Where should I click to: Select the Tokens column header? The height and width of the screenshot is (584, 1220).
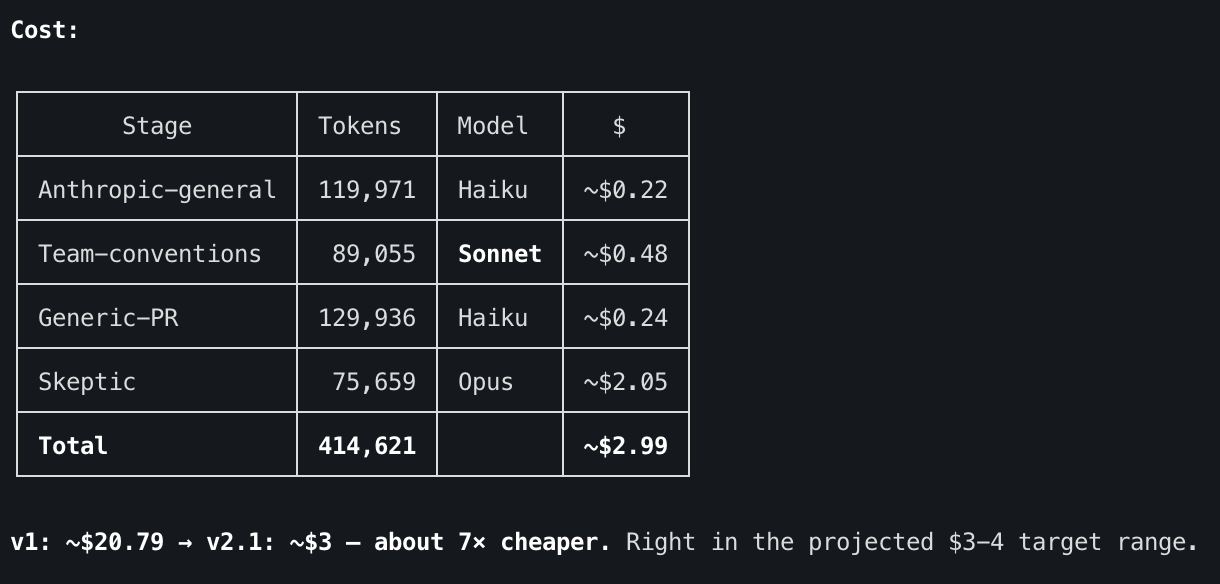(360, 126)
